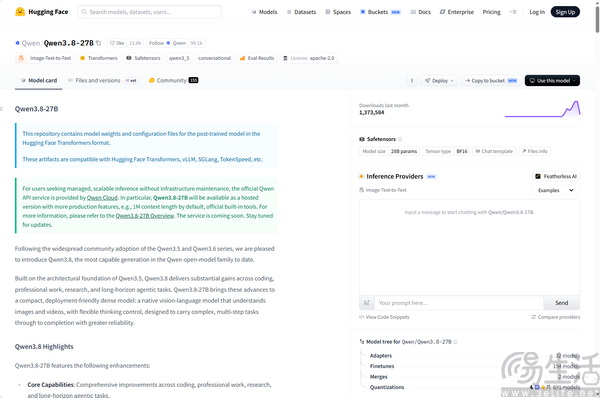600x398 pixels.
Task: Open the Community tab
Action: click(x=173, y=80)
